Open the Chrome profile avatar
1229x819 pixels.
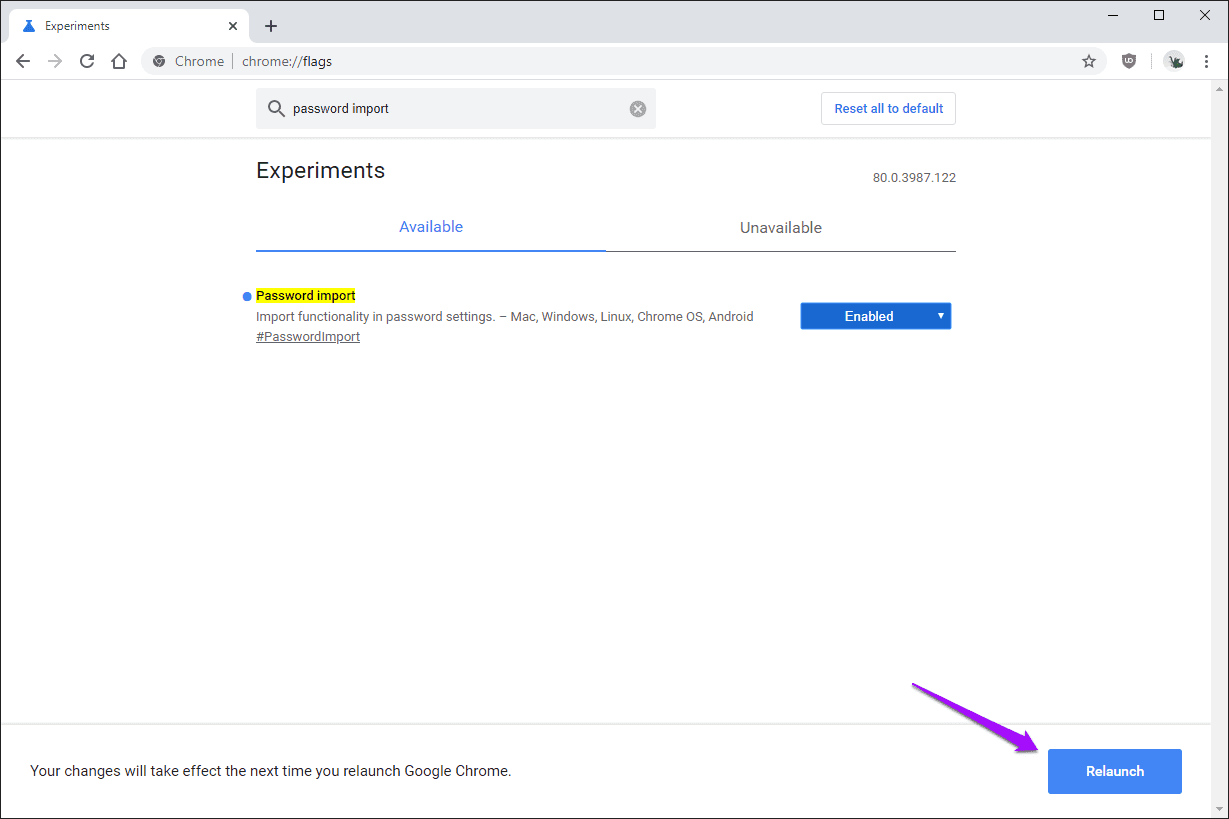click(1174, 61)
